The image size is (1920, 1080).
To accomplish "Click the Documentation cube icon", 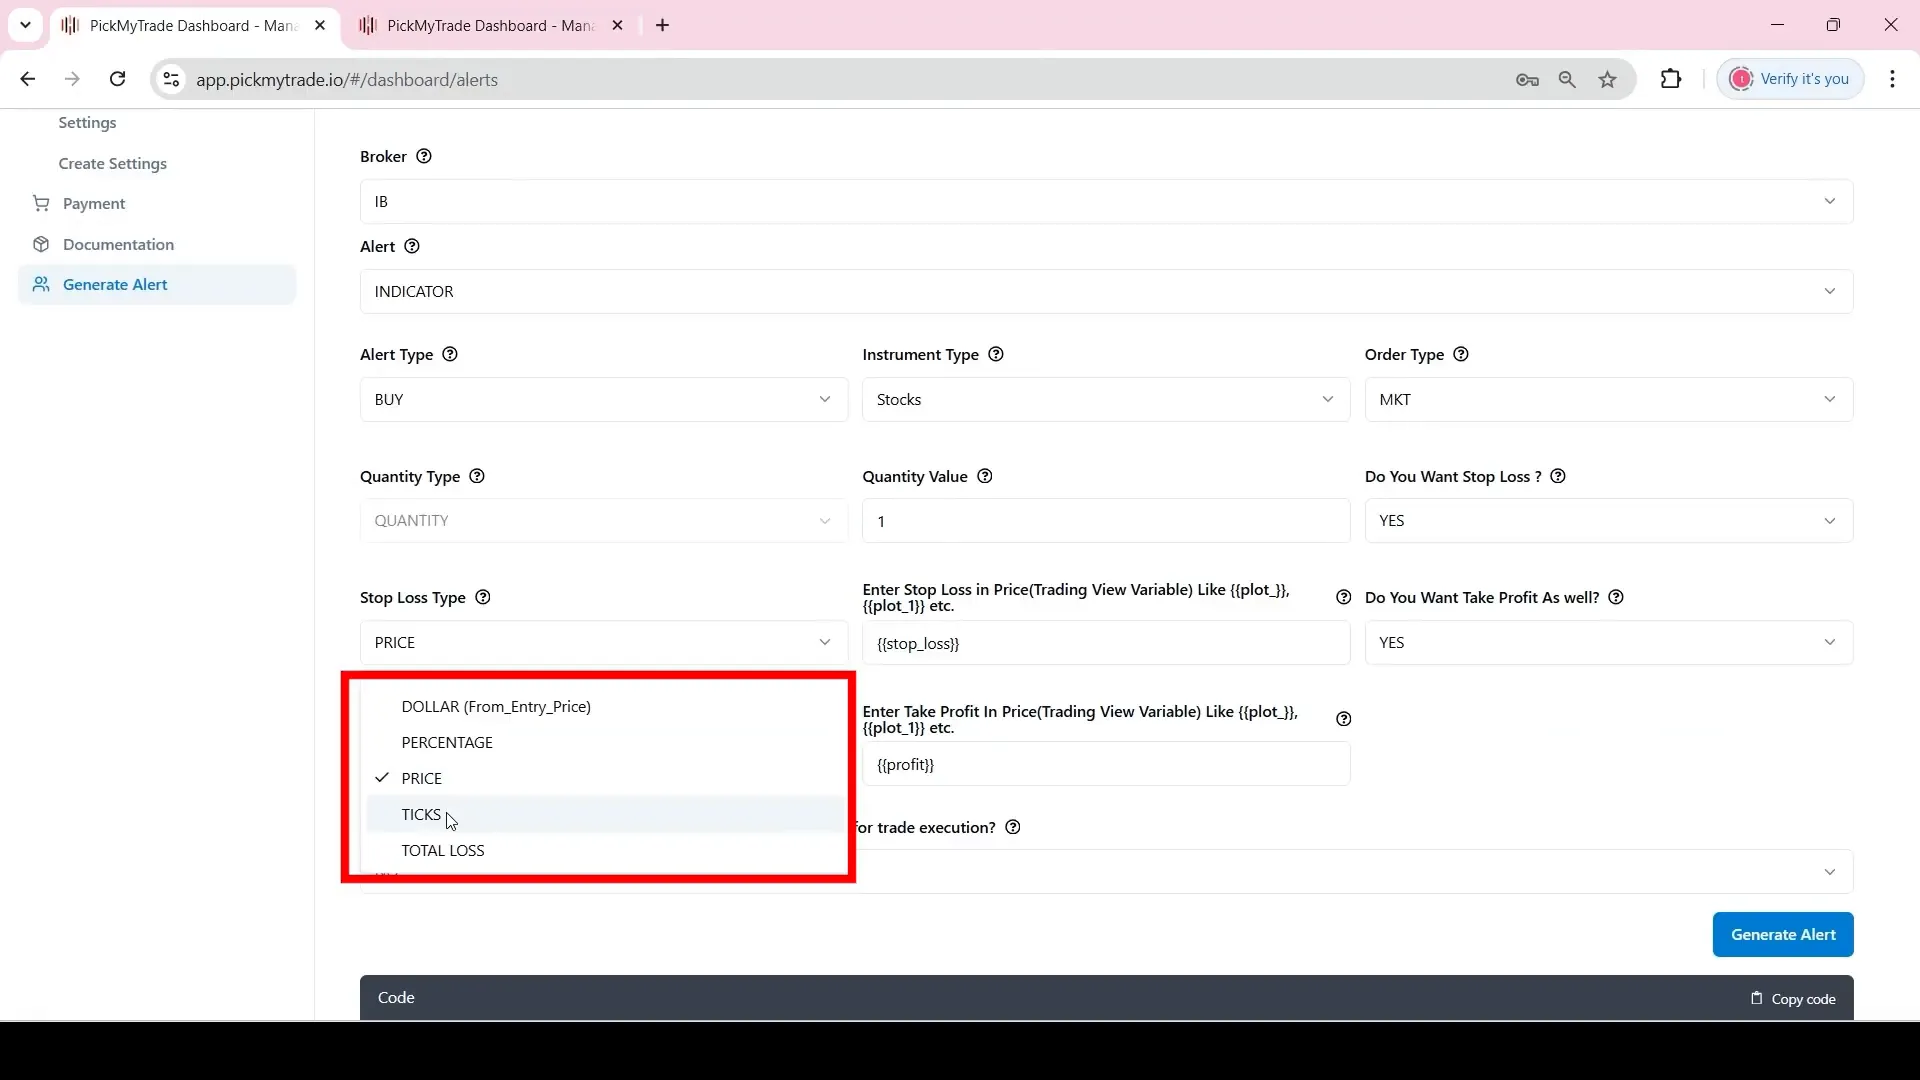I will click(41, 245).
